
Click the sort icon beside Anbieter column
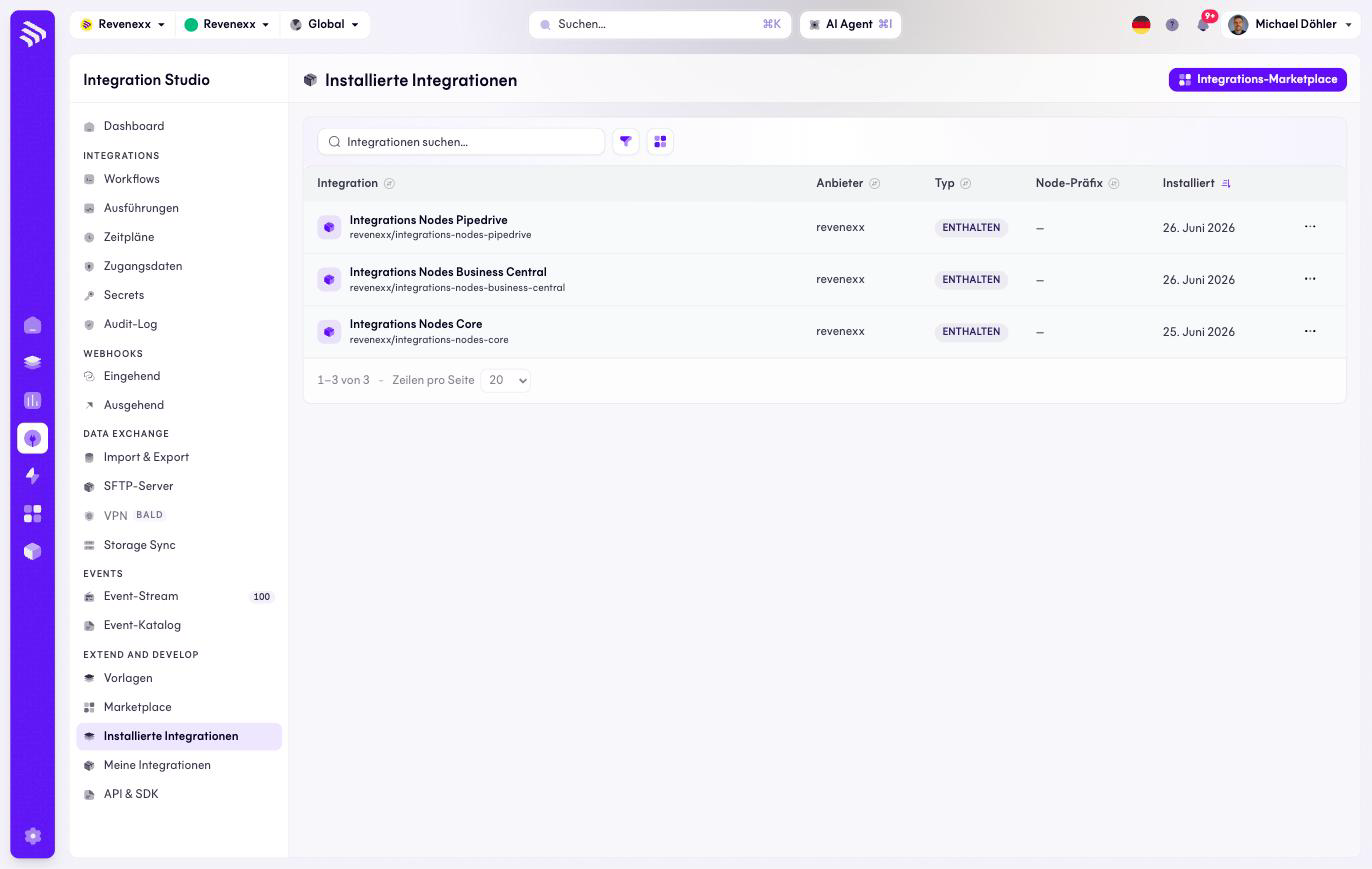coord(875,184)
